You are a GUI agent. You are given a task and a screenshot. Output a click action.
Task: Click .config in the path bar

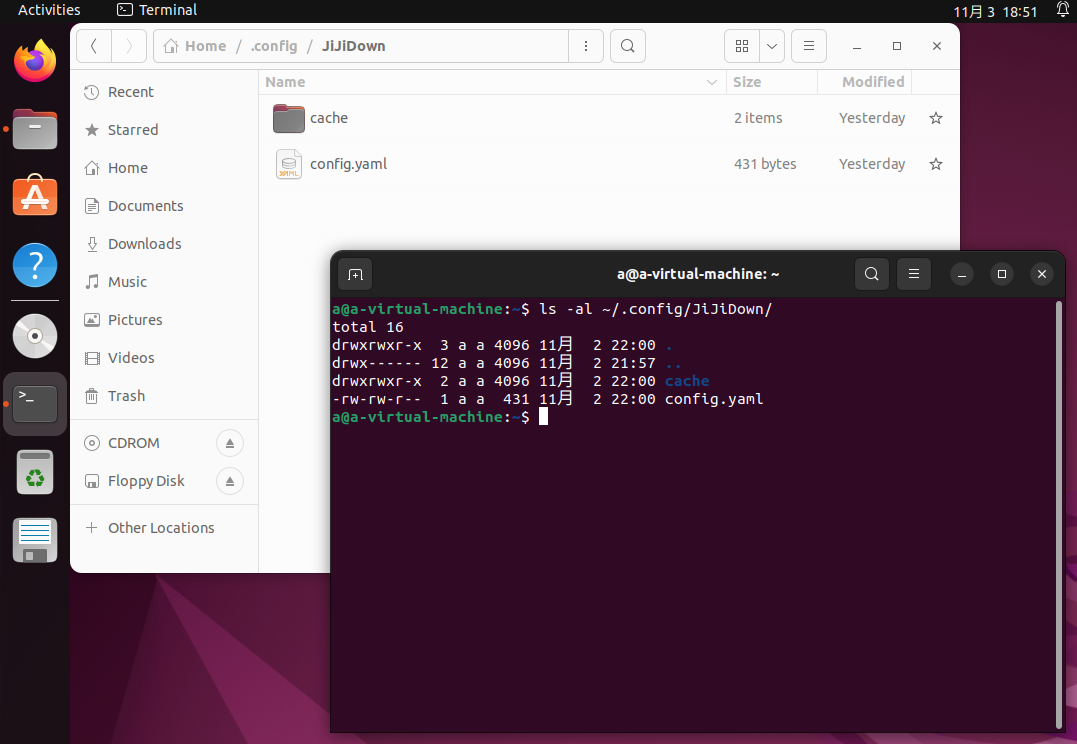coord(273,46)
